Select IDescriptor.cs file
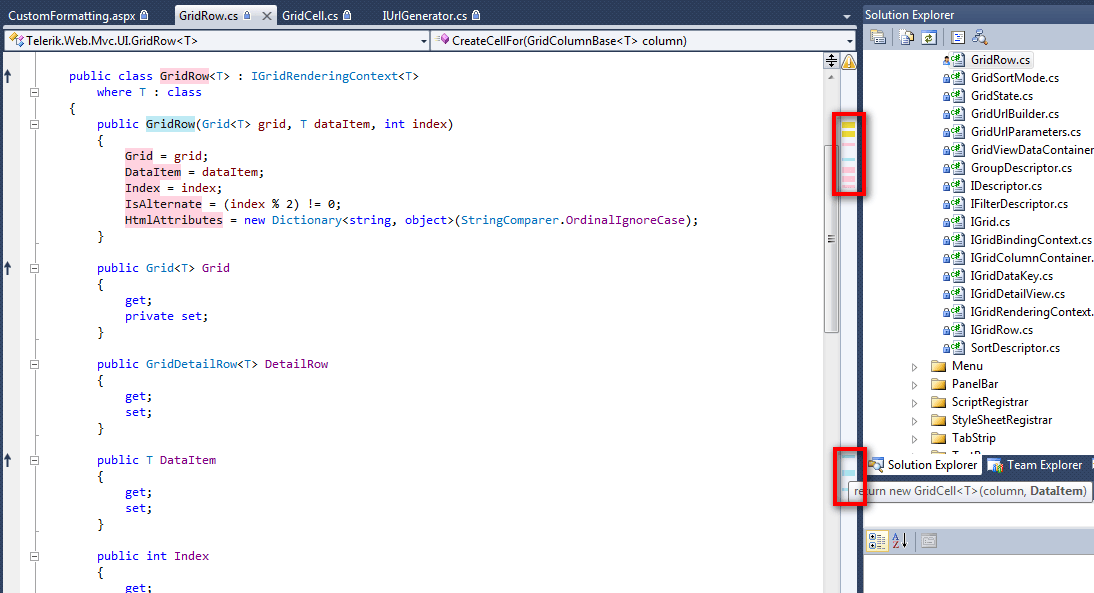This screenshot has height=593, width=1094. pyautogui.click(x=1006, y=186)
